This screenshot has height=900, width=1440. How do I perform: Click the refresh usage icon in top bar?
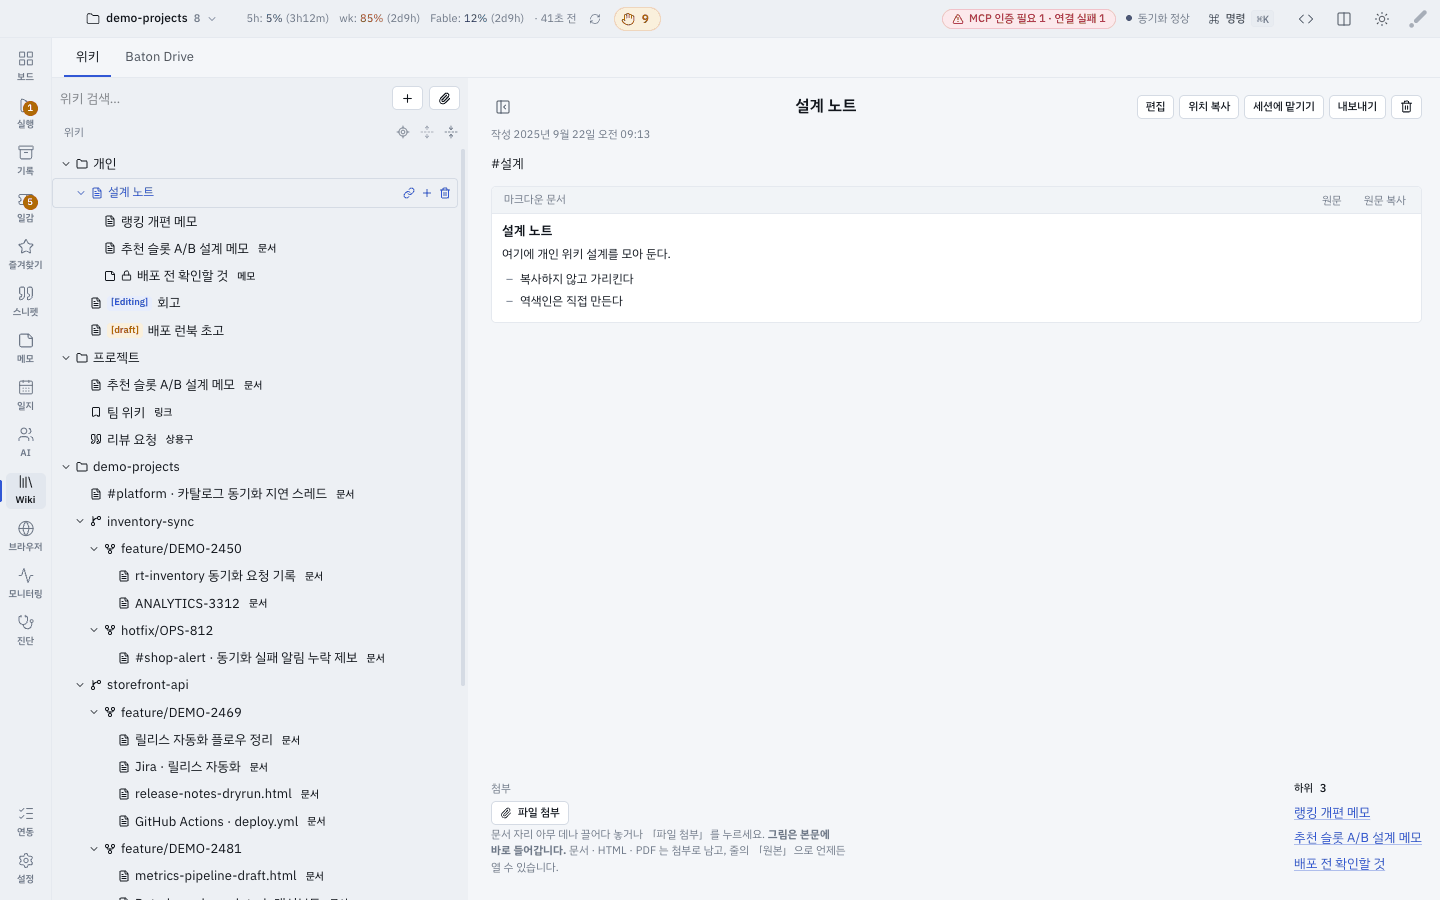595,19
